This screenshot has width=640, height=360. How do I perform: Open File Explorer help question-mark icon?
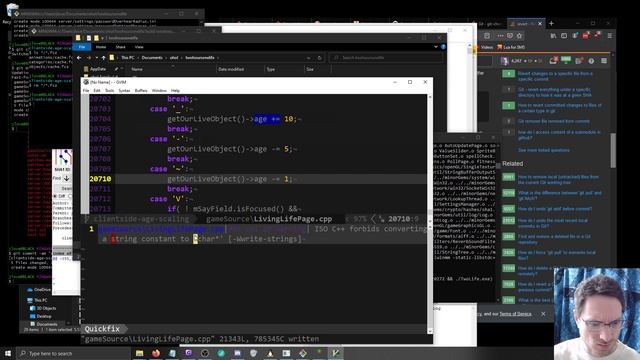(443, 47)
